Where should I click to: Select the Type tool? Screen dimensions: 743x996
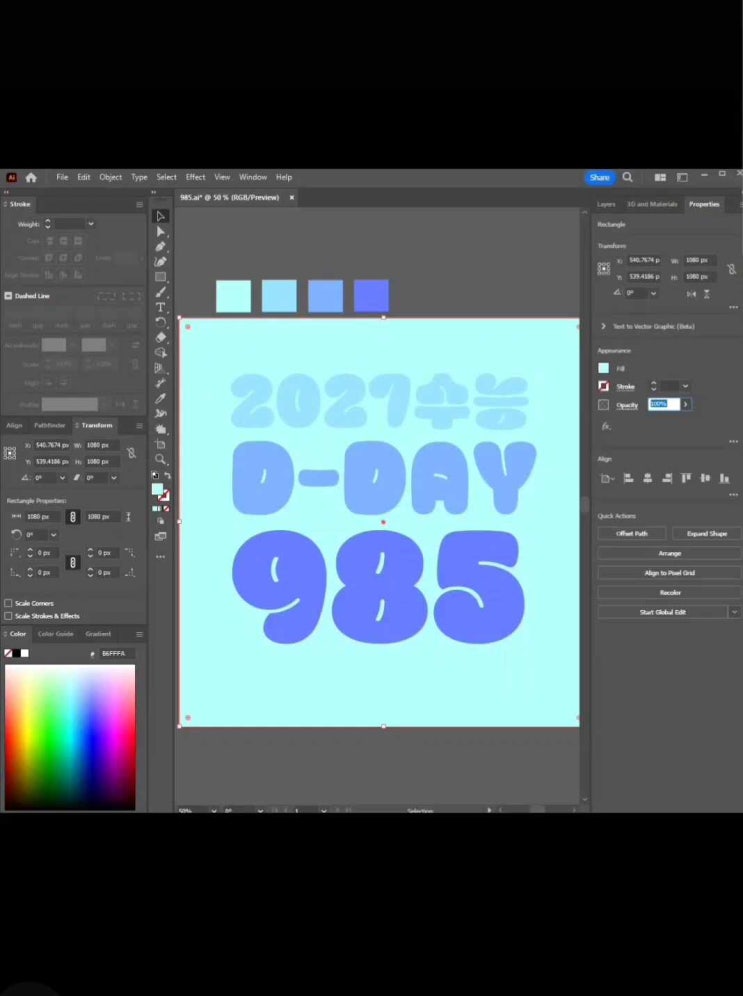click(160, 307)
